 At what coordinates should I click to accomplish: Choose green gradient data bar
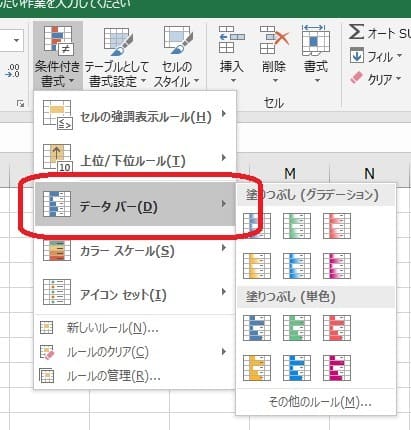coord(297,226)
